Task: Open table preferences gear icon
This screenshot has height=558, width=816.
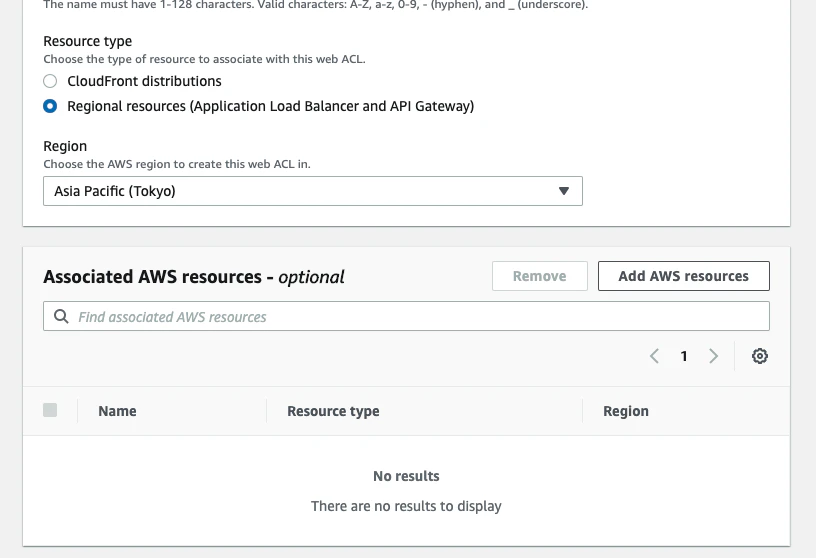Action: pos(760,356)
